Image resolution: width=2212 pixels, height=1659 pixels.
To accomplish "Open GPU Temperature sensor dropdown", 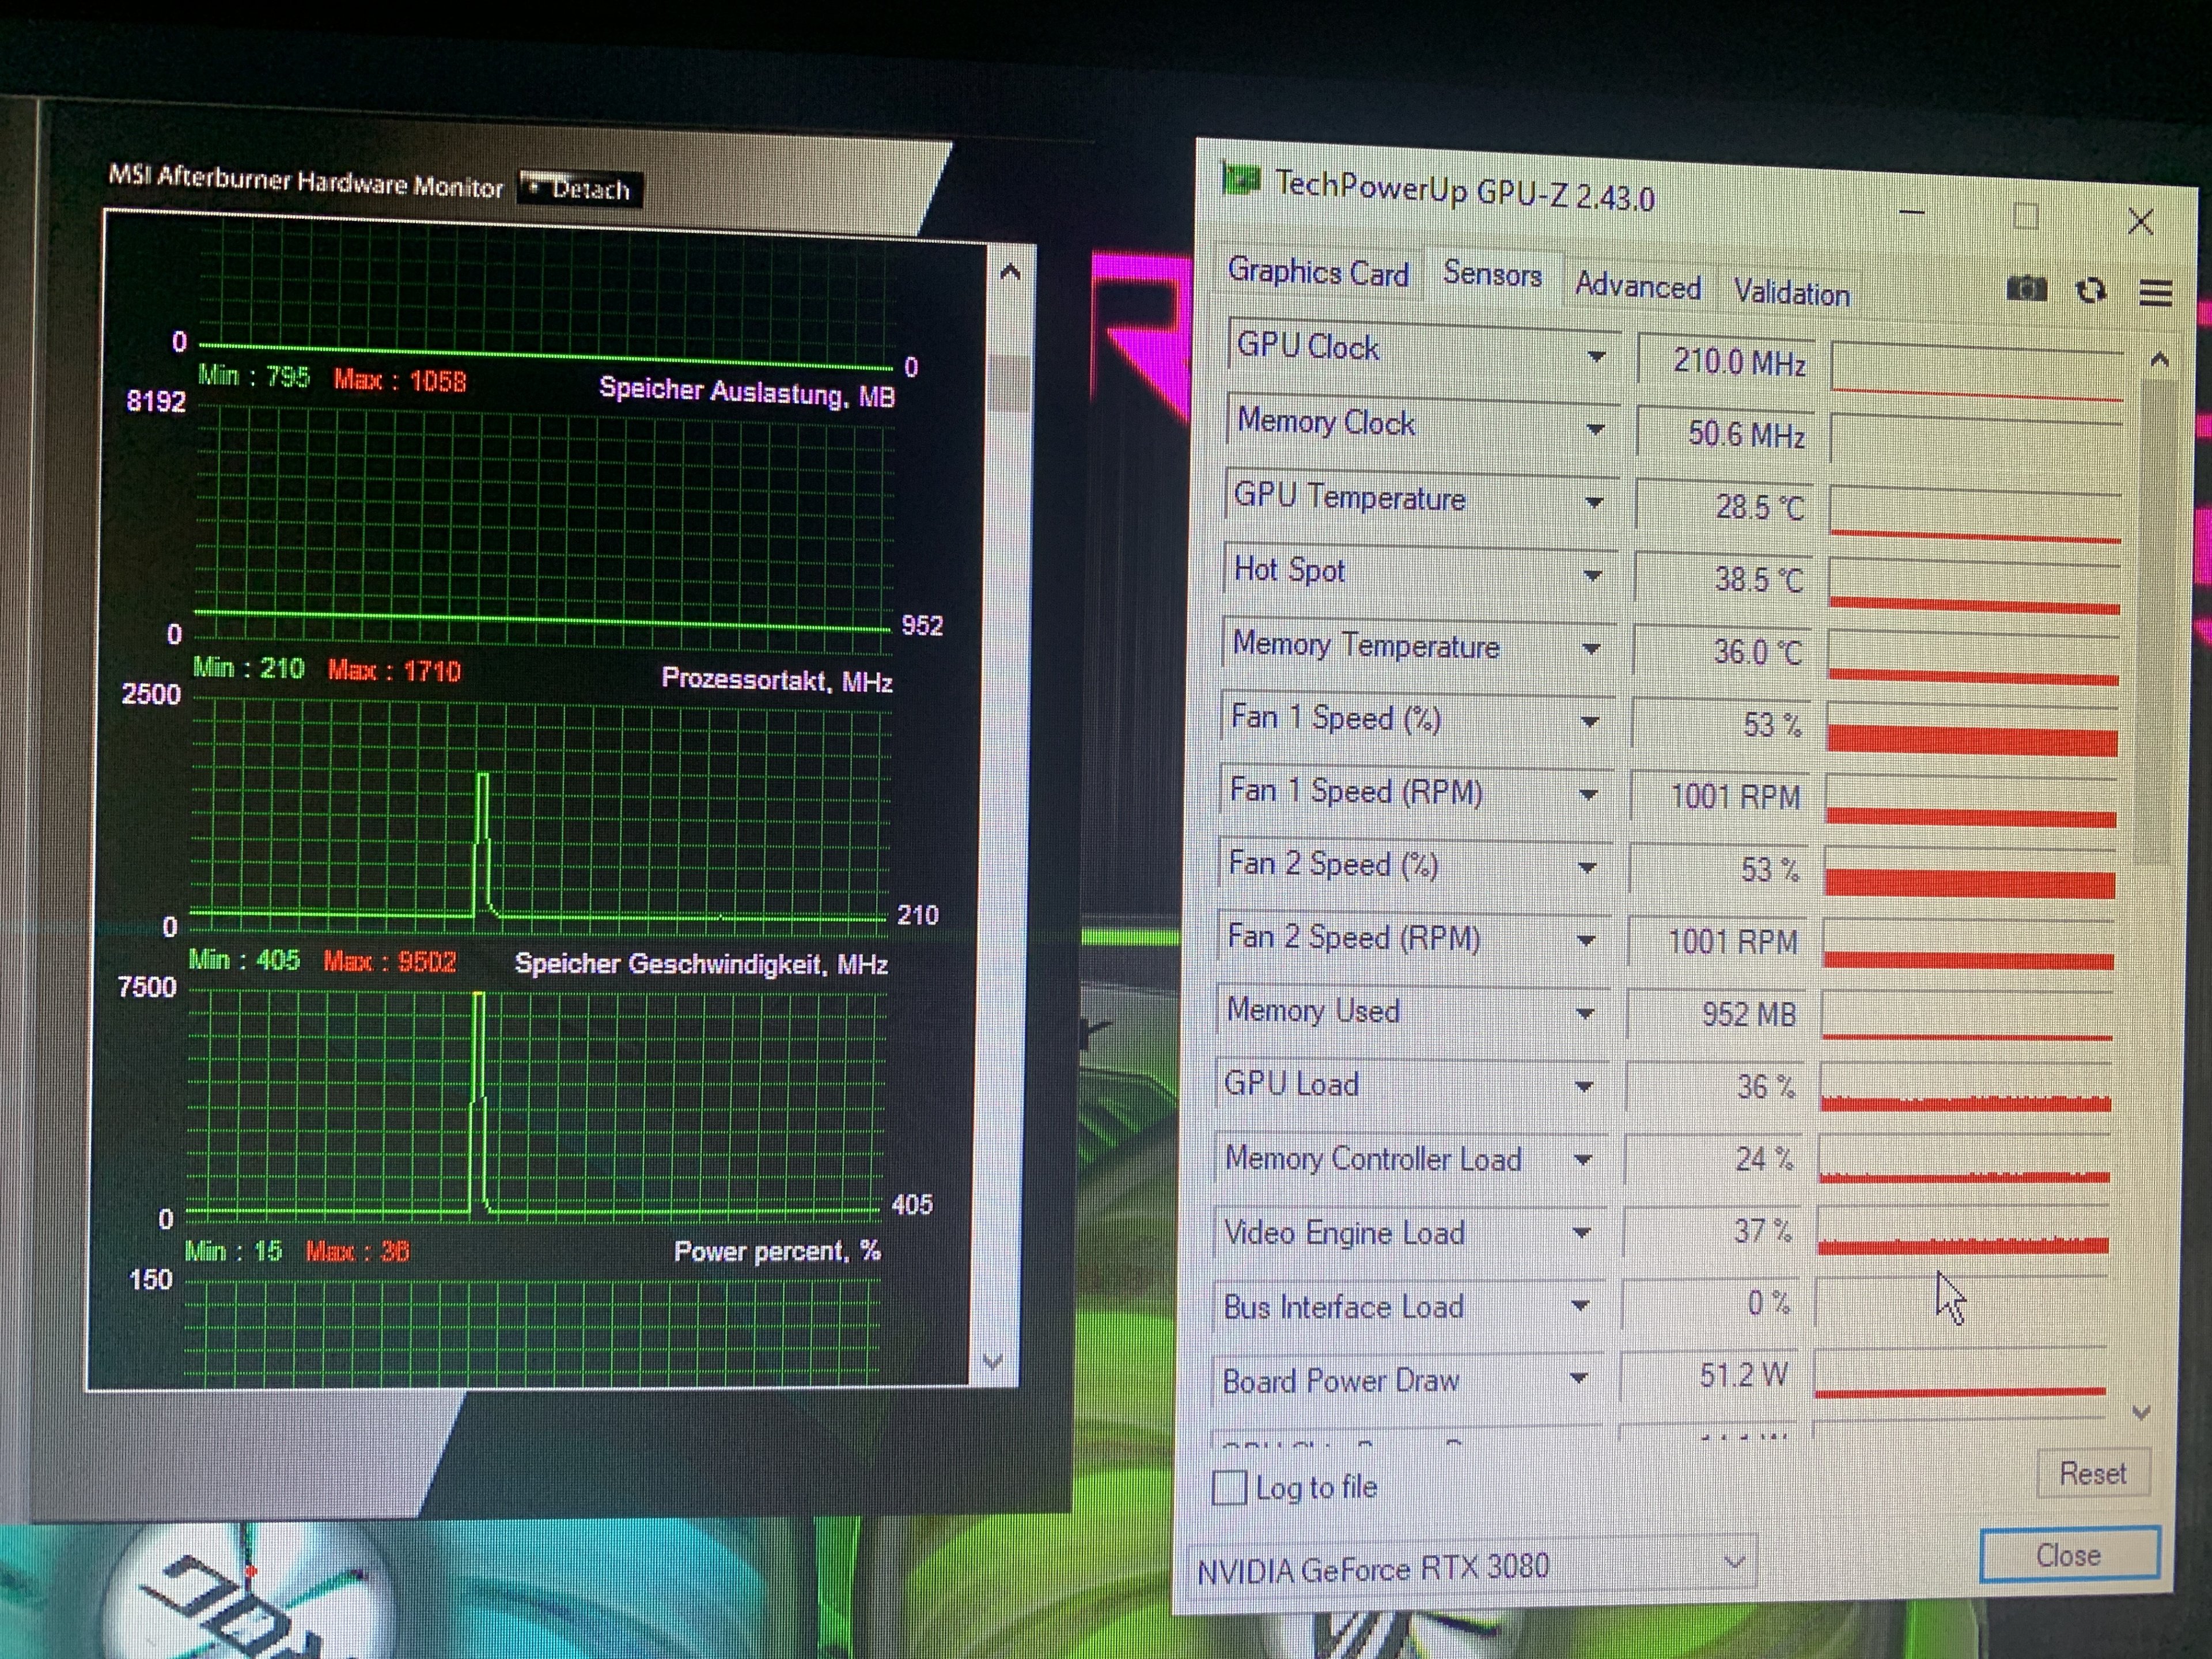I will [1594, 503].
